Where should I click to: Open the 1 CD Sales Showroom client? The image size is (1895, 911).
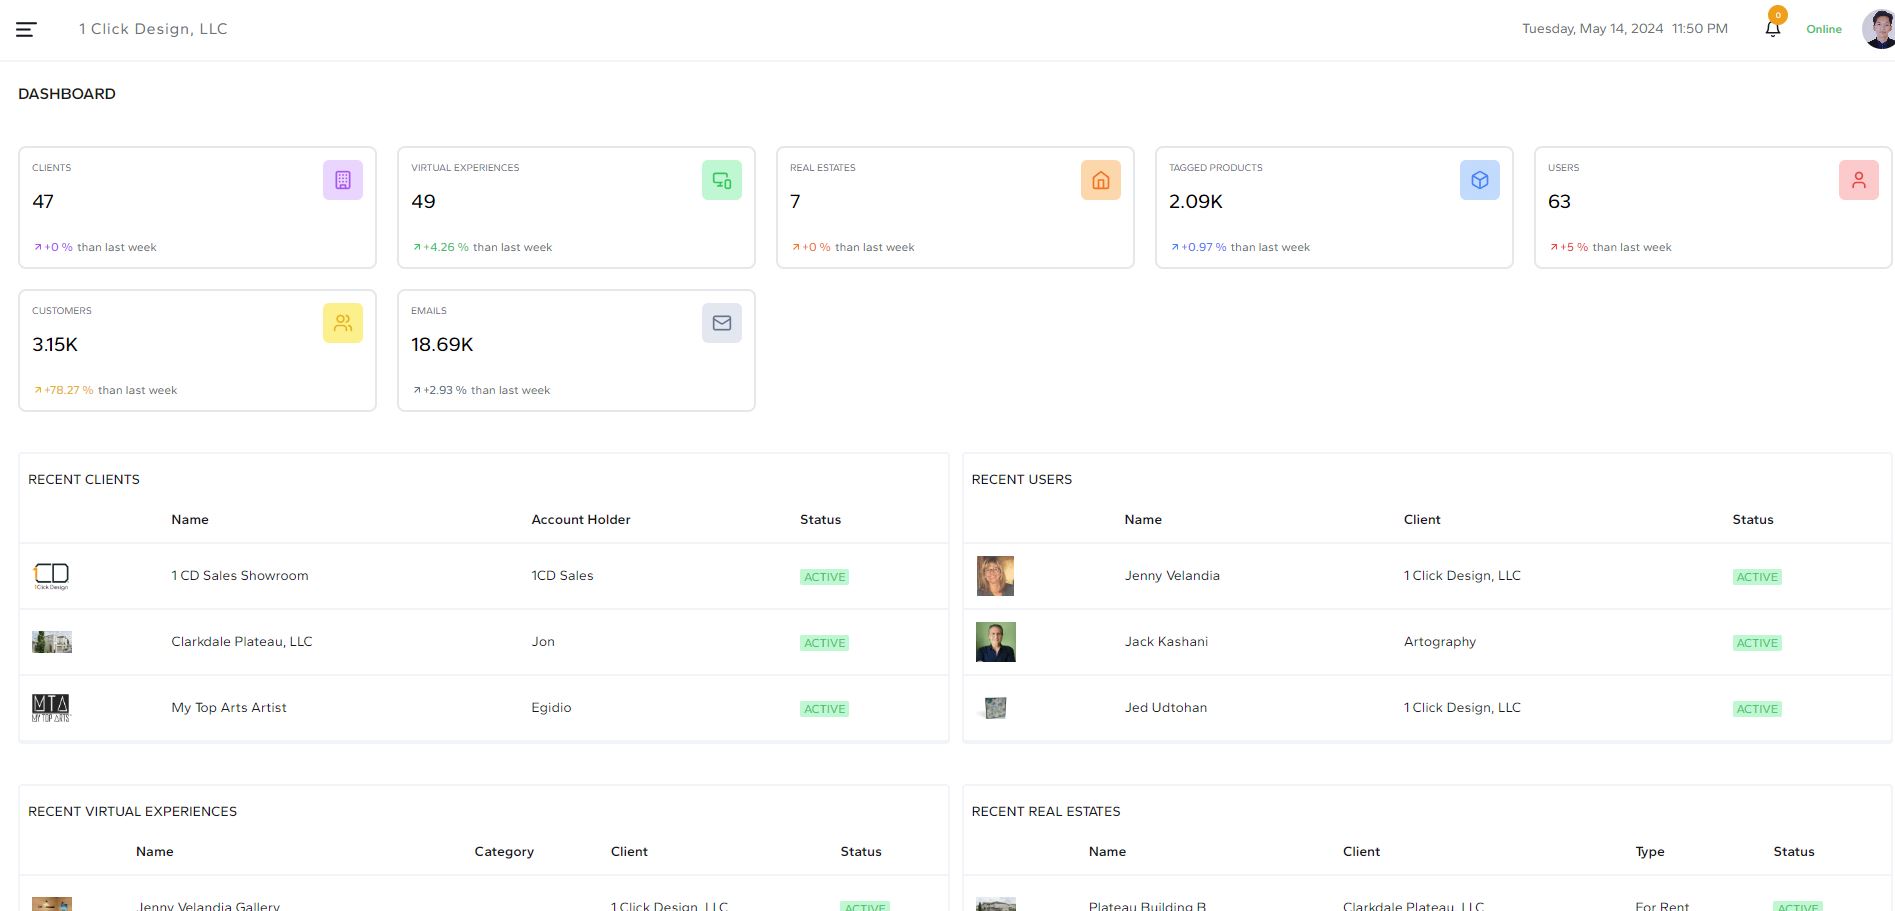(239, 576)
